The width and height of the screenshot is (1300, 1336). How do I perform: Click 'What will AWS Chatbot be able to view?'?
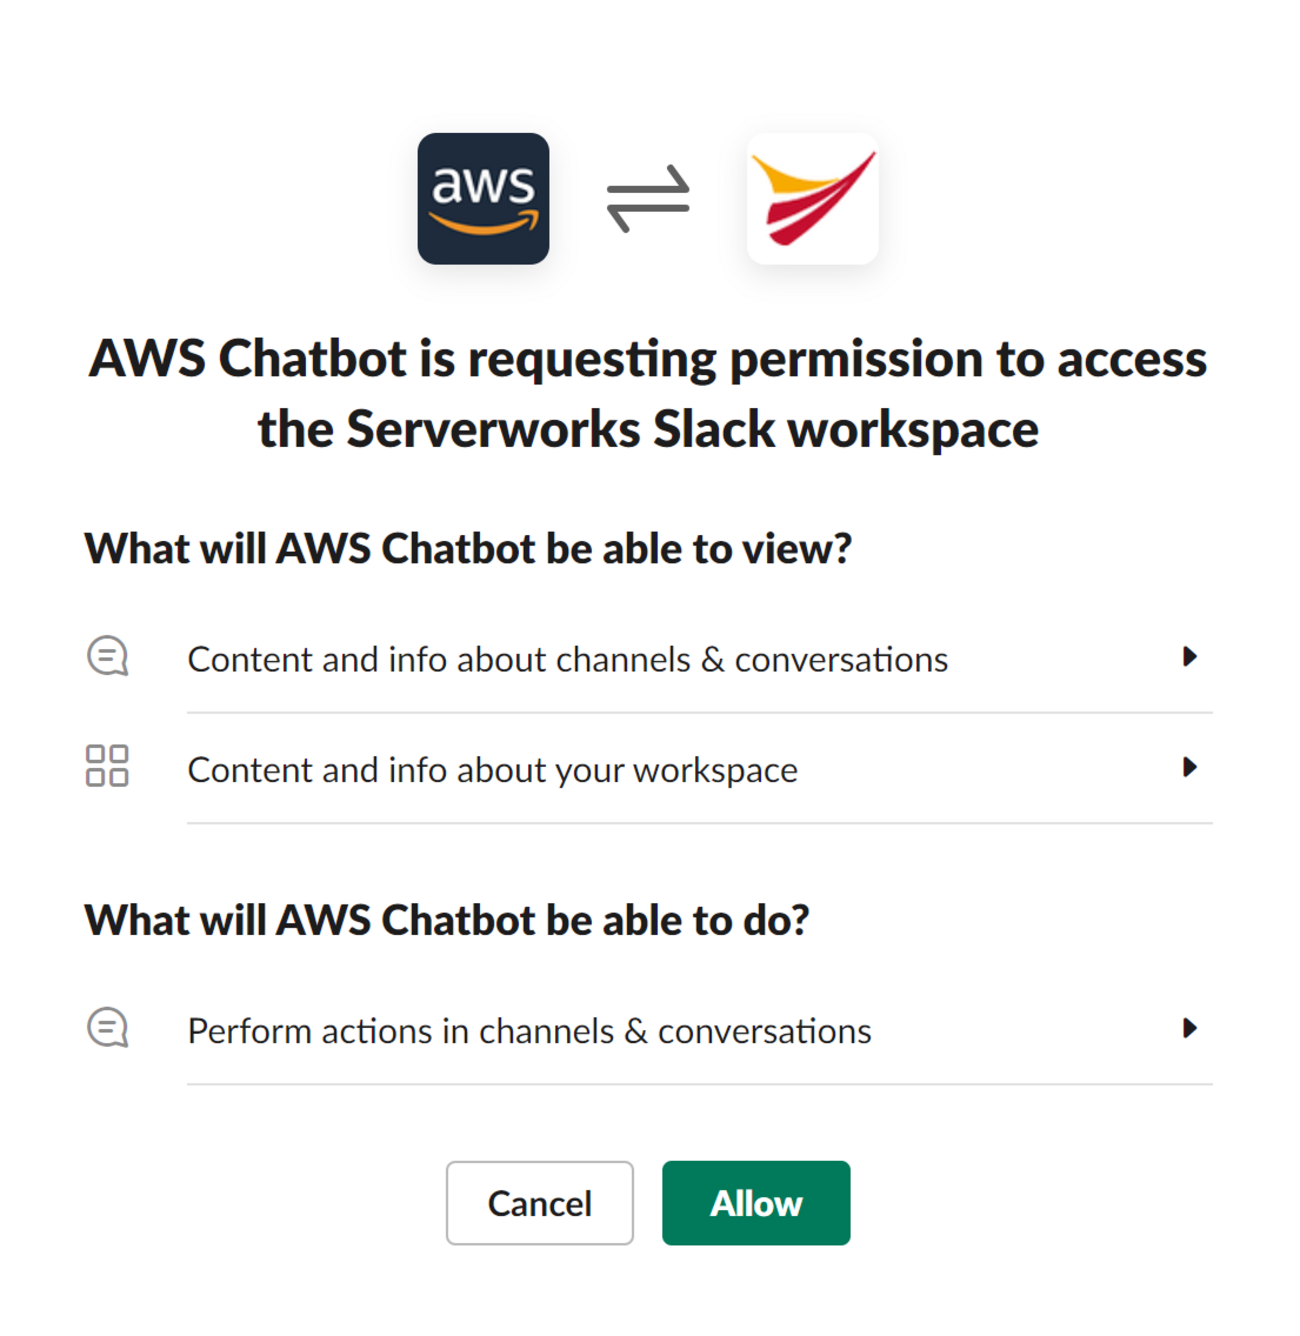468,549
